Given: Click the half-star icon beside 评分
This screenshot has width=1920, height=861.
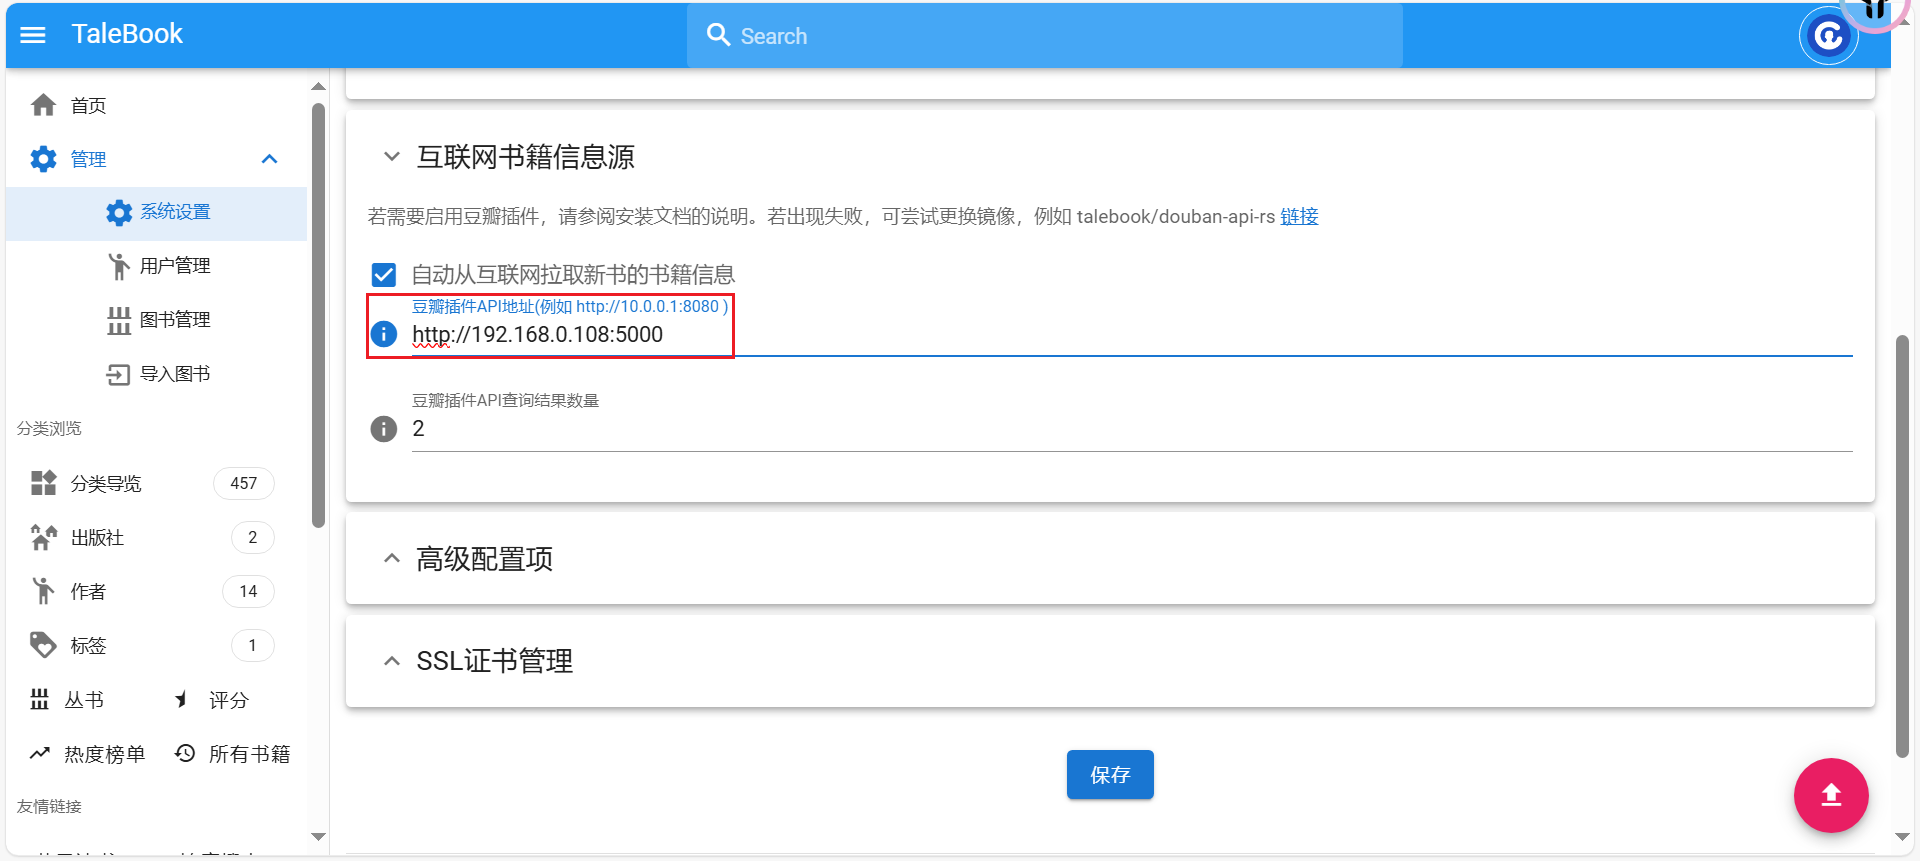Looking at the screenshot, I should tap(183, 700).
